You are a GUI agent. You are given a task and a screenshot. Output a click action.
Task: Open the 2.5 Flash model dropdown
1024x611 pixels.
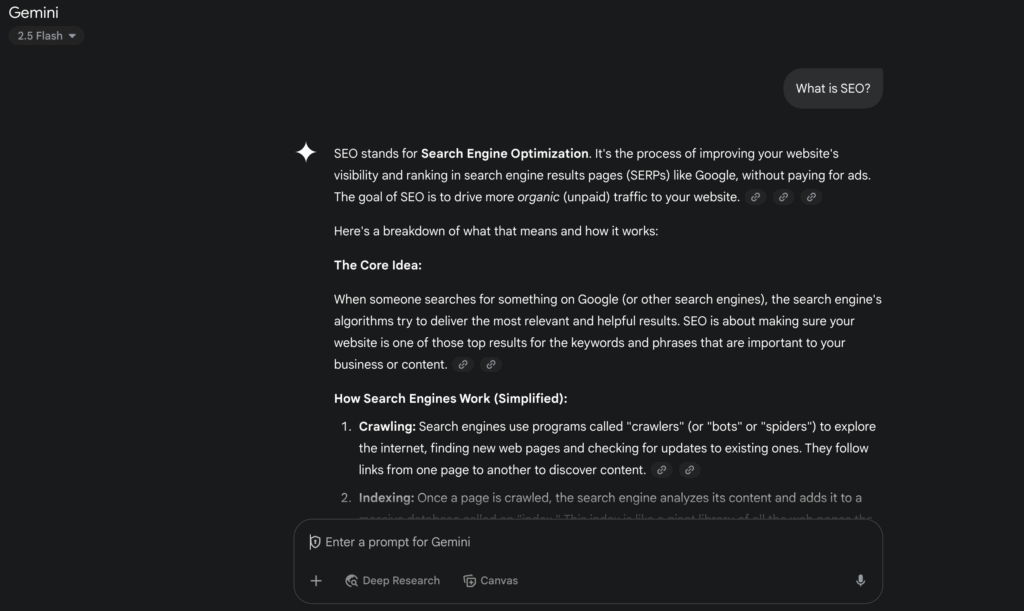point(46,36)
